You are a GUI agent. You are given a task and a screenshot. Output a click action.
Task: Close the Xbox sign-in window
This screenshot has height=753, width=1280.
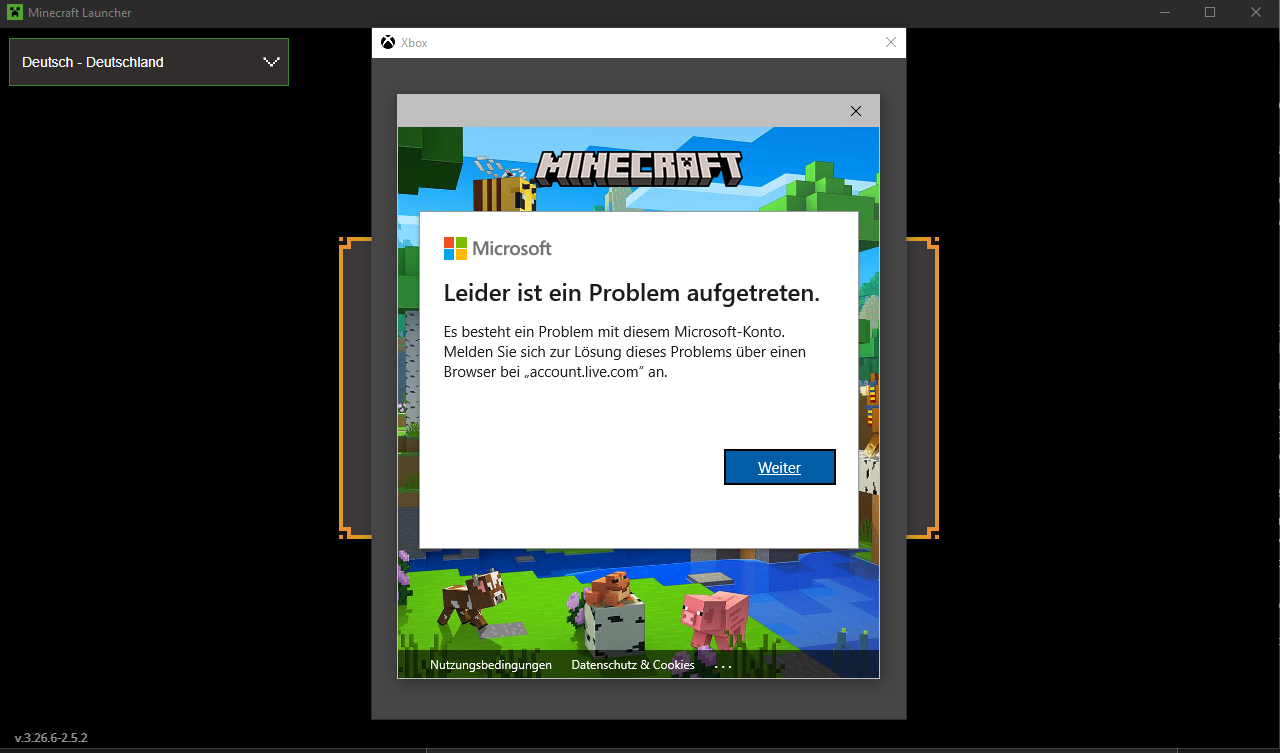coord(890,42)
